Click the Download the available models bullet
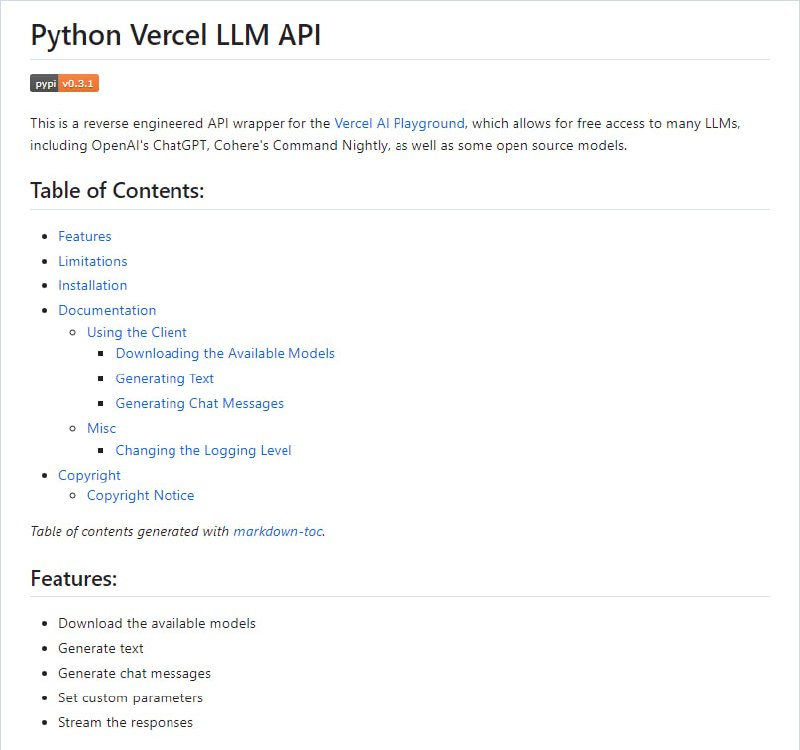Screen dimensions: 800x750 pos(156,623)
